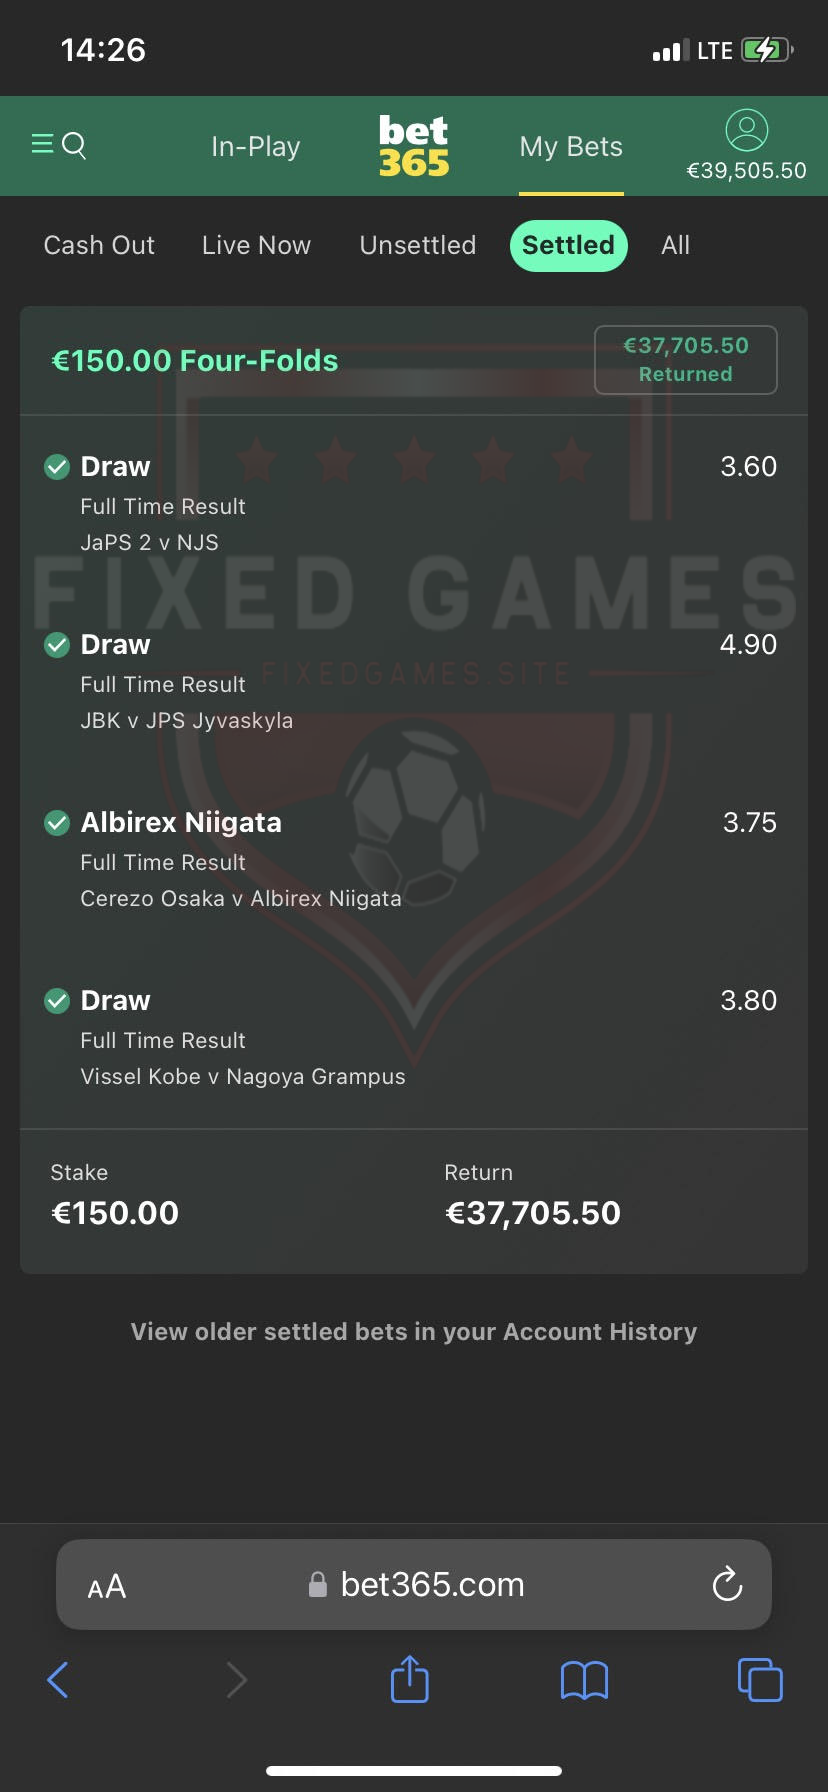Click the bet365.com address field
Image resolution: width=828 pixels, height=1792 pixels.
(x=432, y=1585)
